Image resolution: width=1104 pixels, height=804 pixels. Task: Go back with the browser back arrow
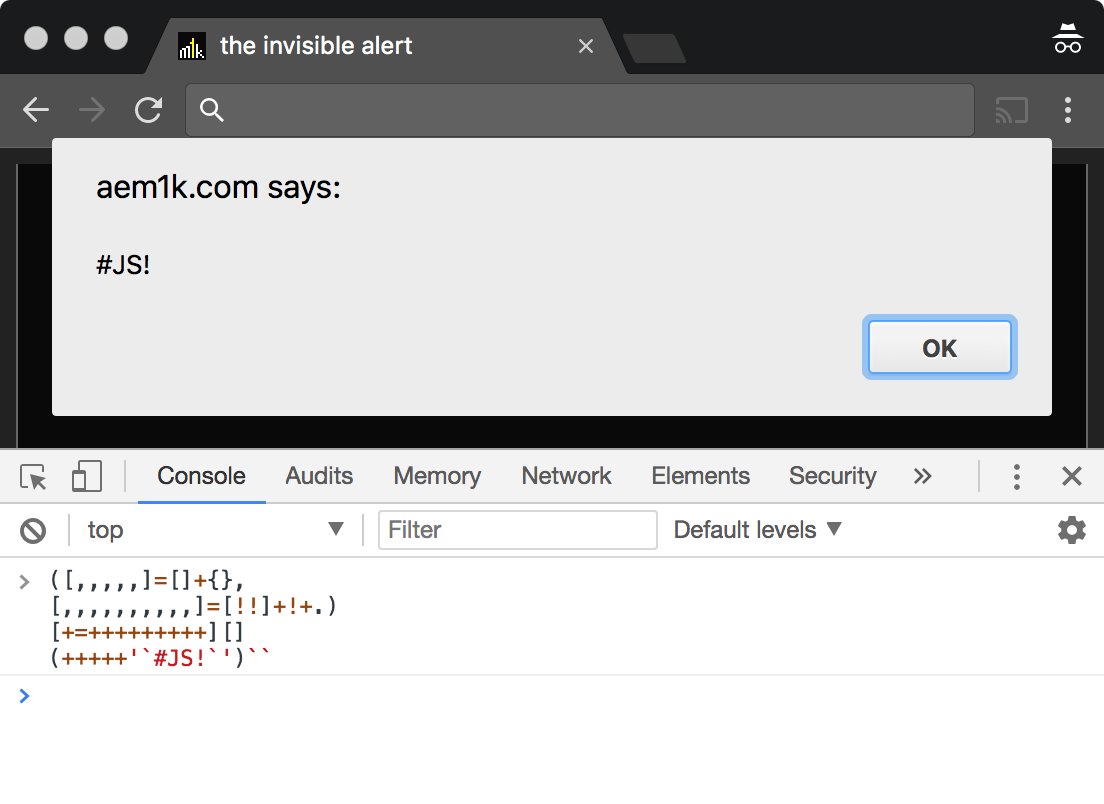coord(36,110)
